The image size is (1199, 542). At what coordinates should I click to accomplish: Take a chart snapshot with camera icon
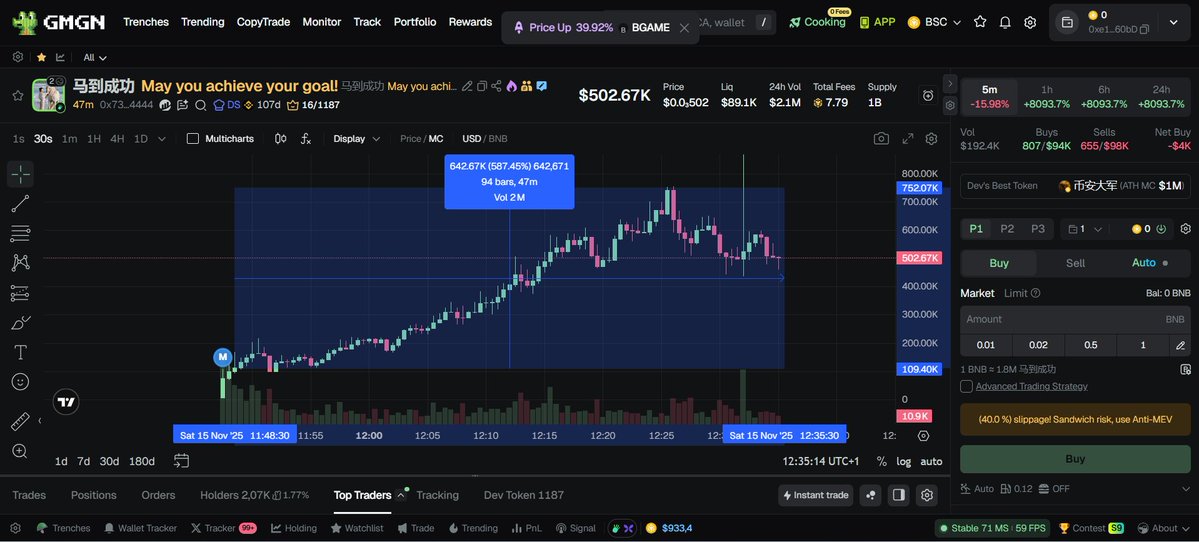[x=882, y=138]
